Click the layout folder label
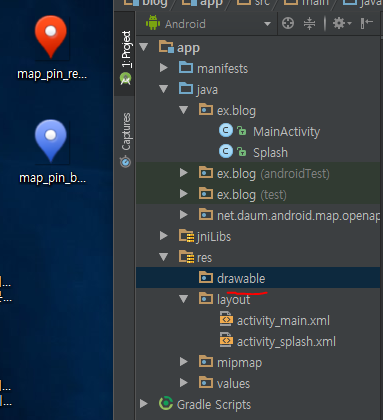 (233, 299)
